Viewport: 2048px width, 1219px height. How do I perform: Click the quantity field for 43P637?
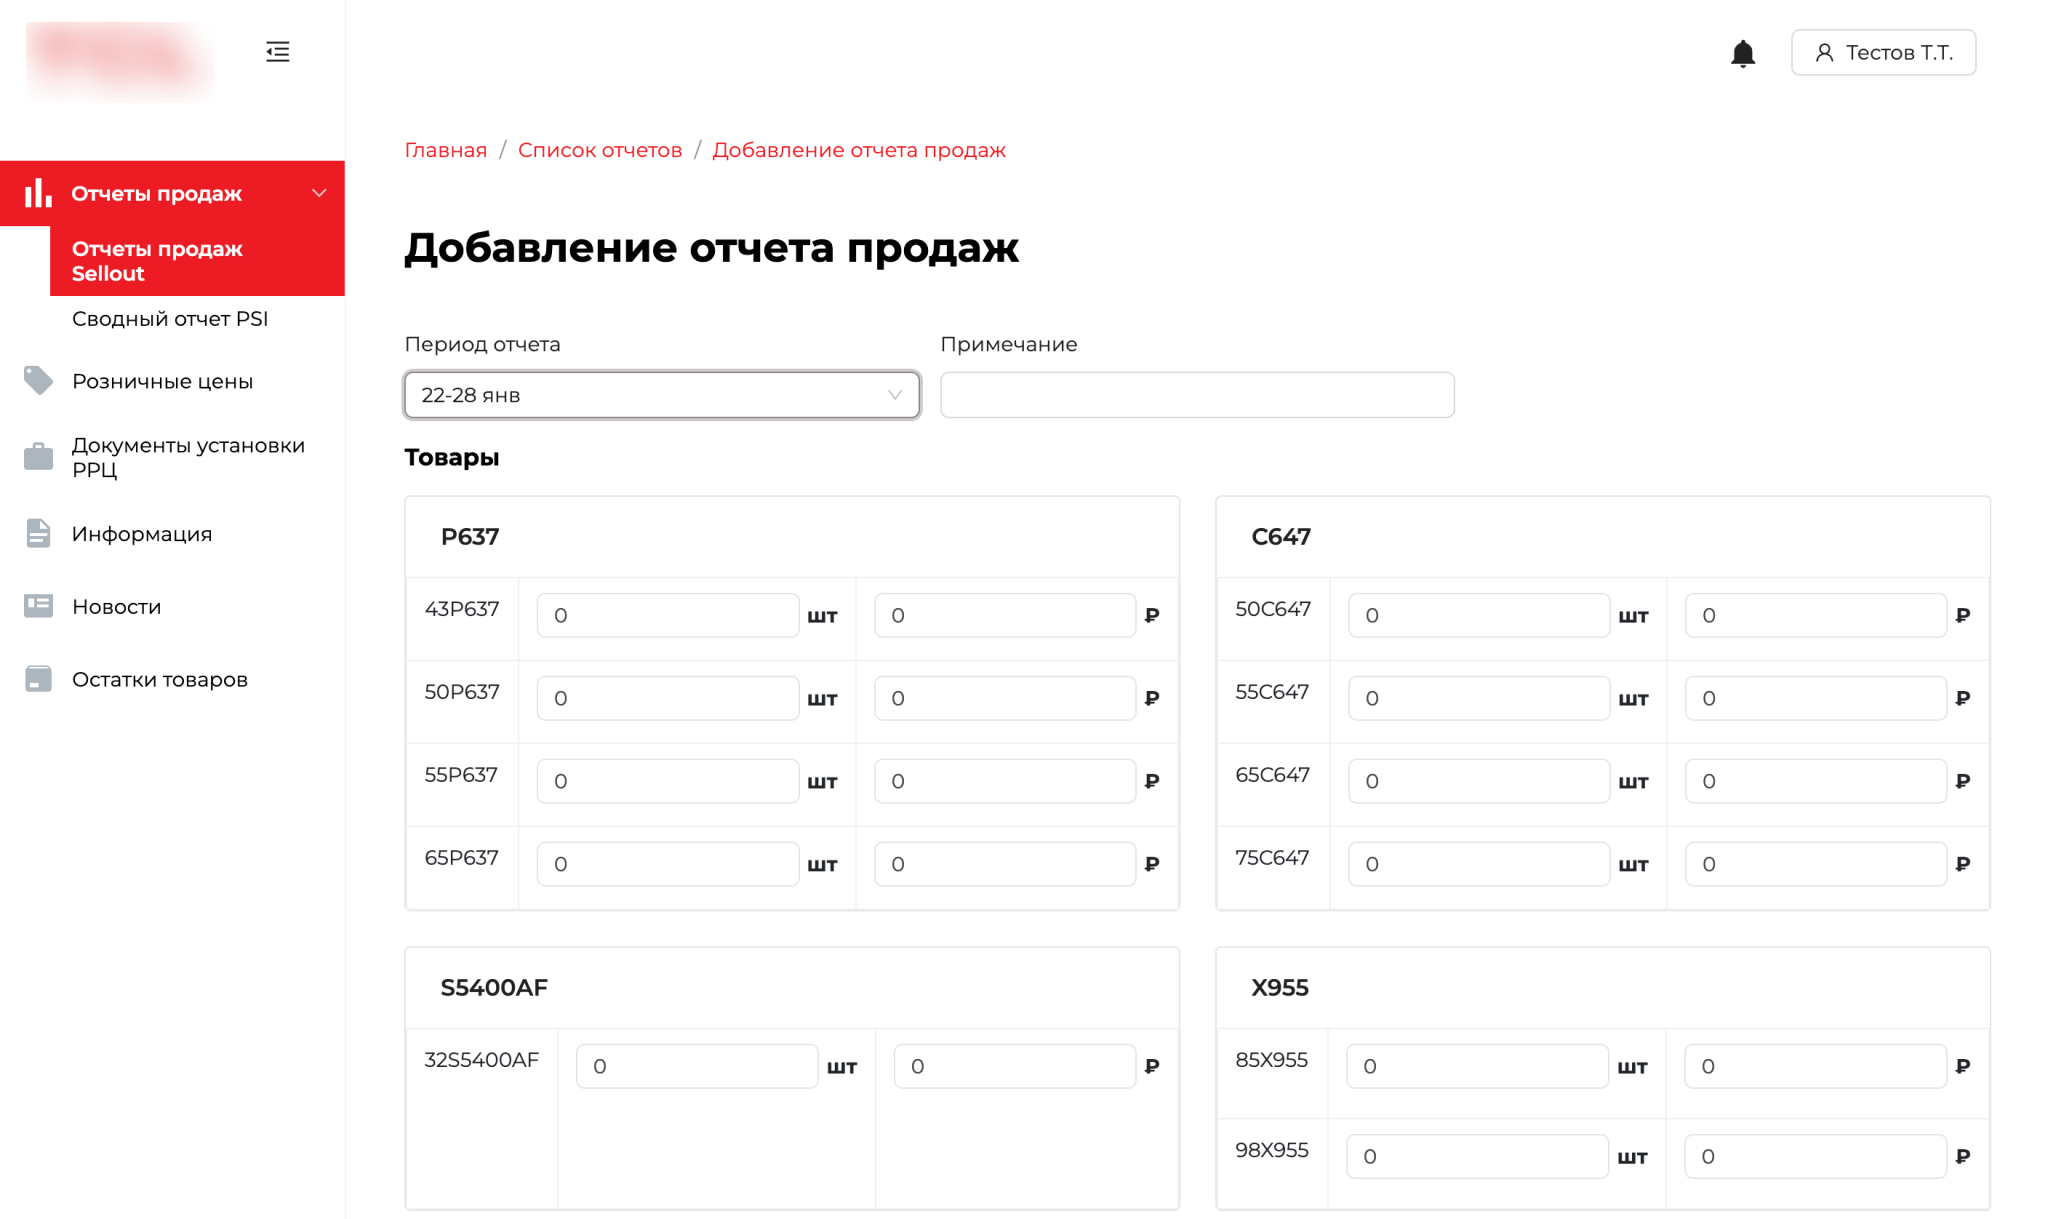point(666,615)
